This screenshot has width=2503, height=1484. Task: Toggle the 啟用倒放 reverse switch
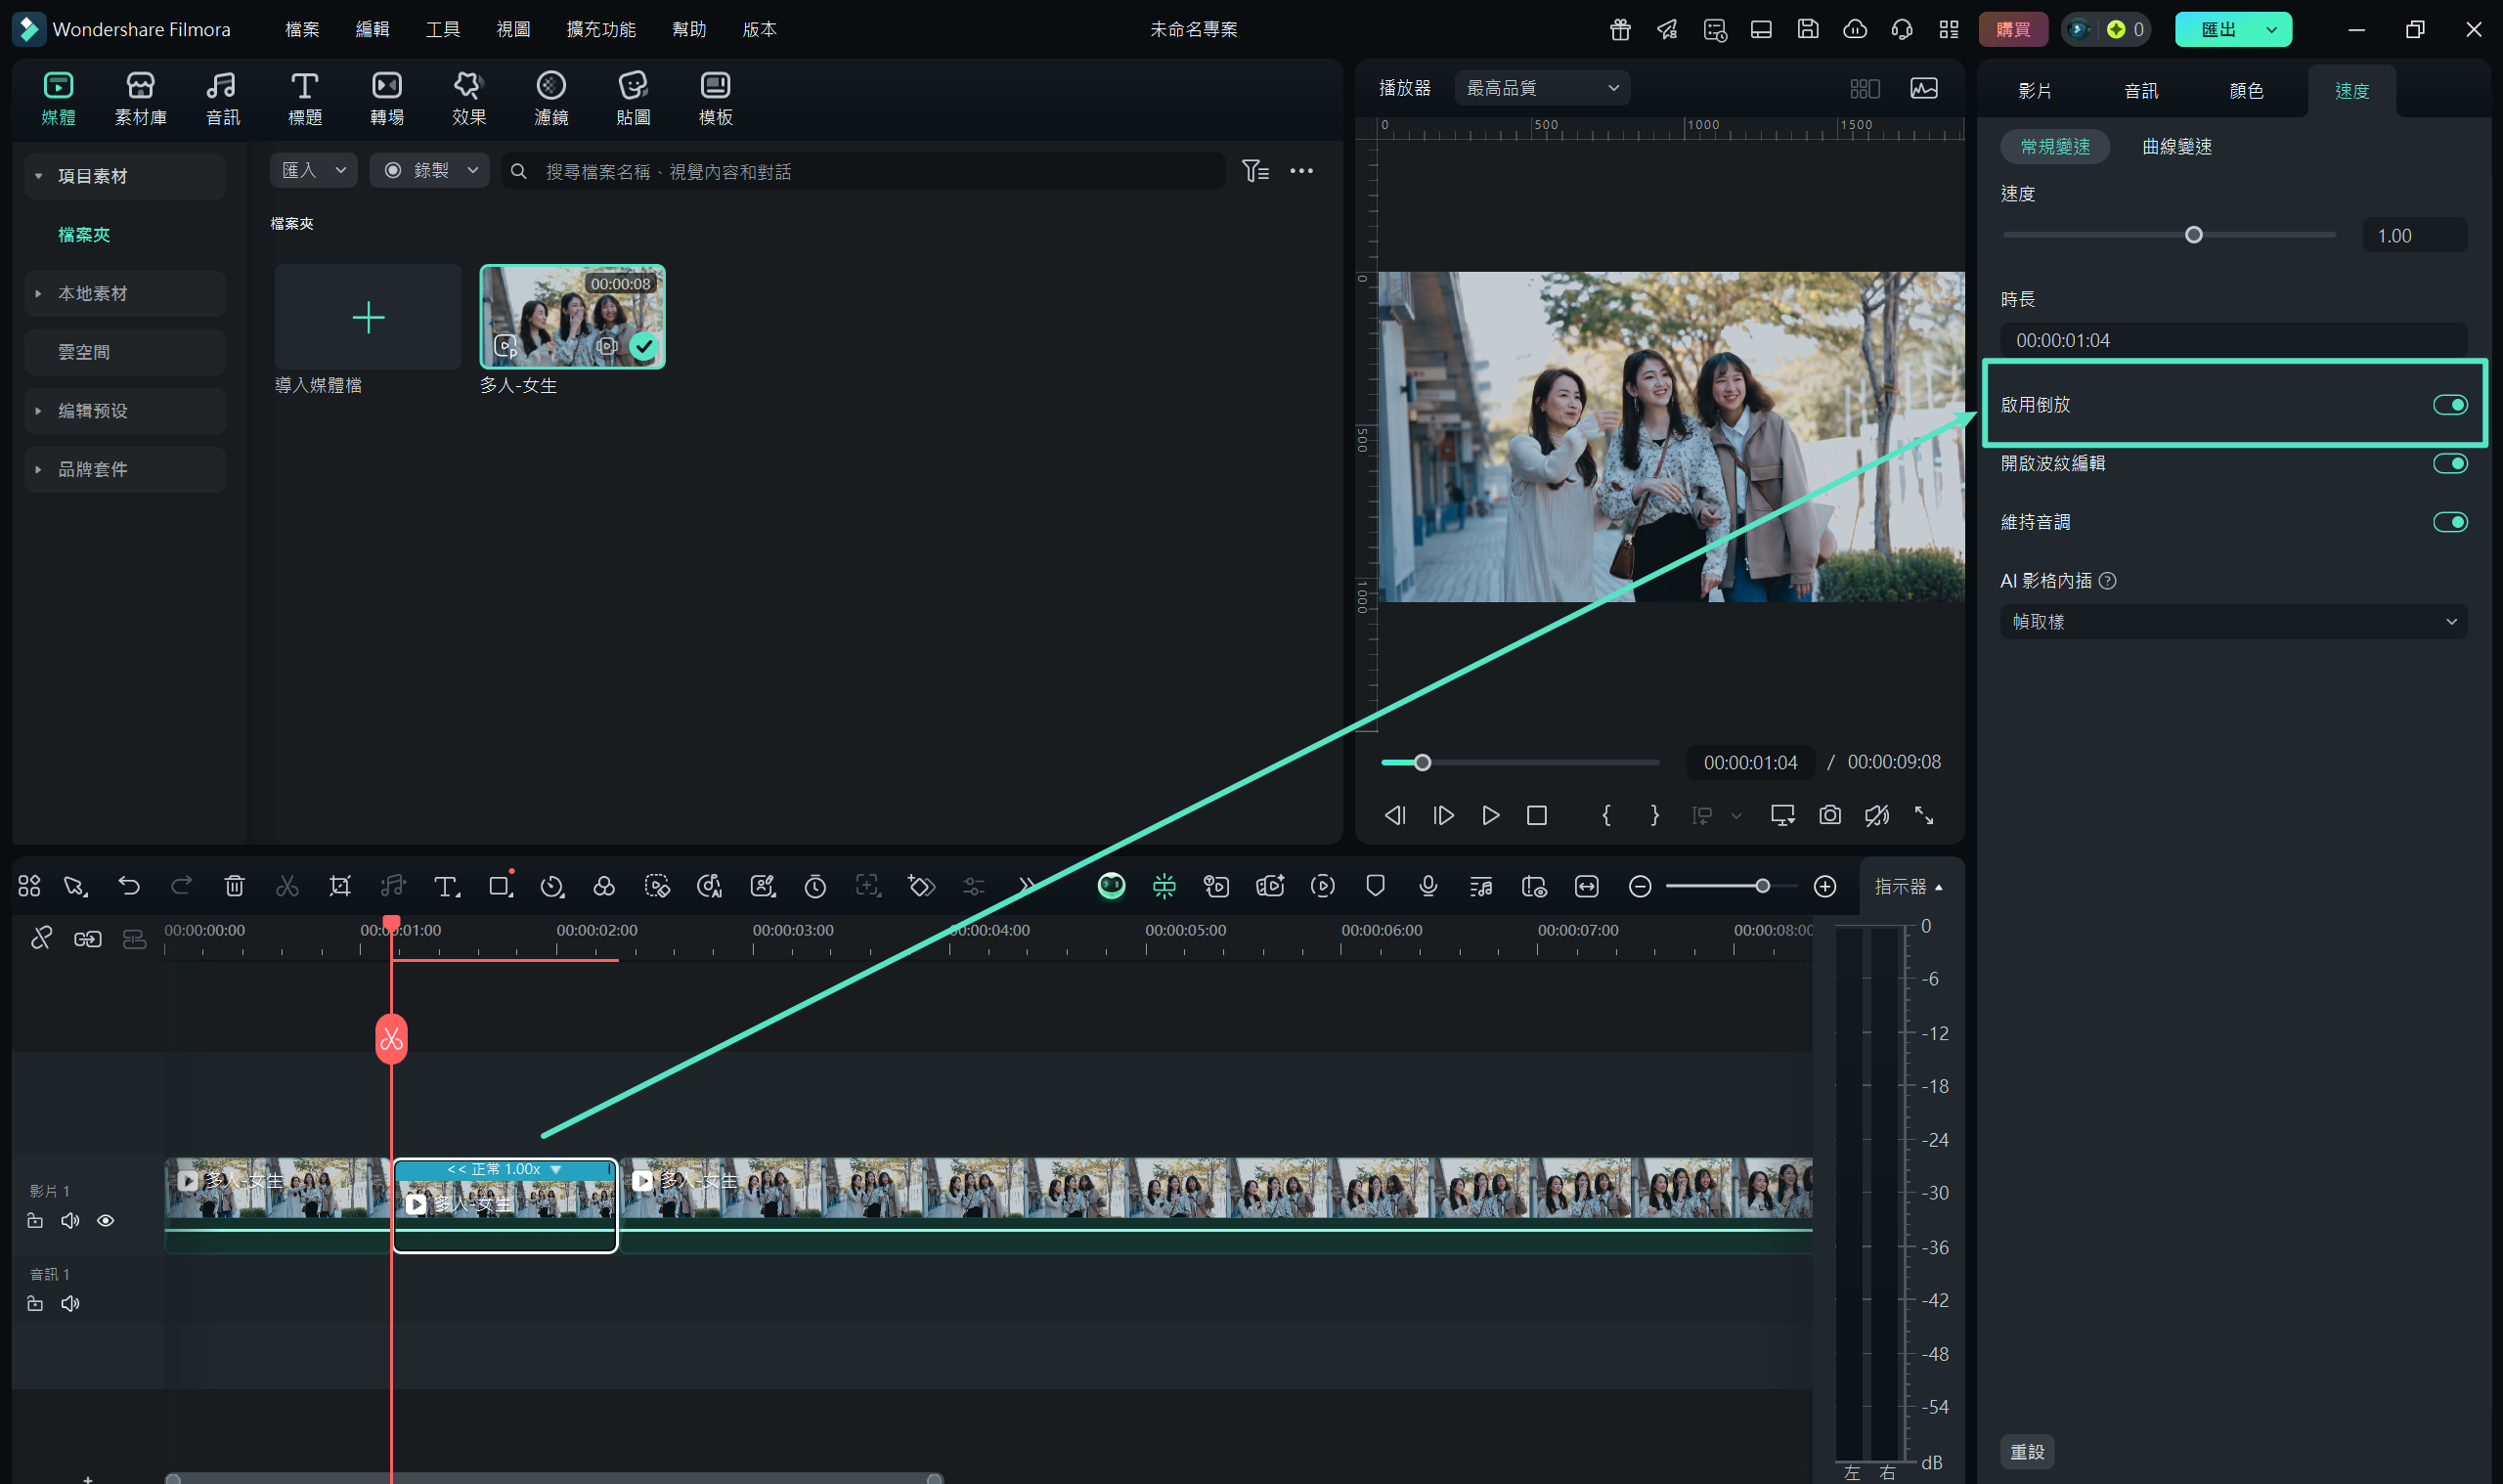coord(2449,405)
